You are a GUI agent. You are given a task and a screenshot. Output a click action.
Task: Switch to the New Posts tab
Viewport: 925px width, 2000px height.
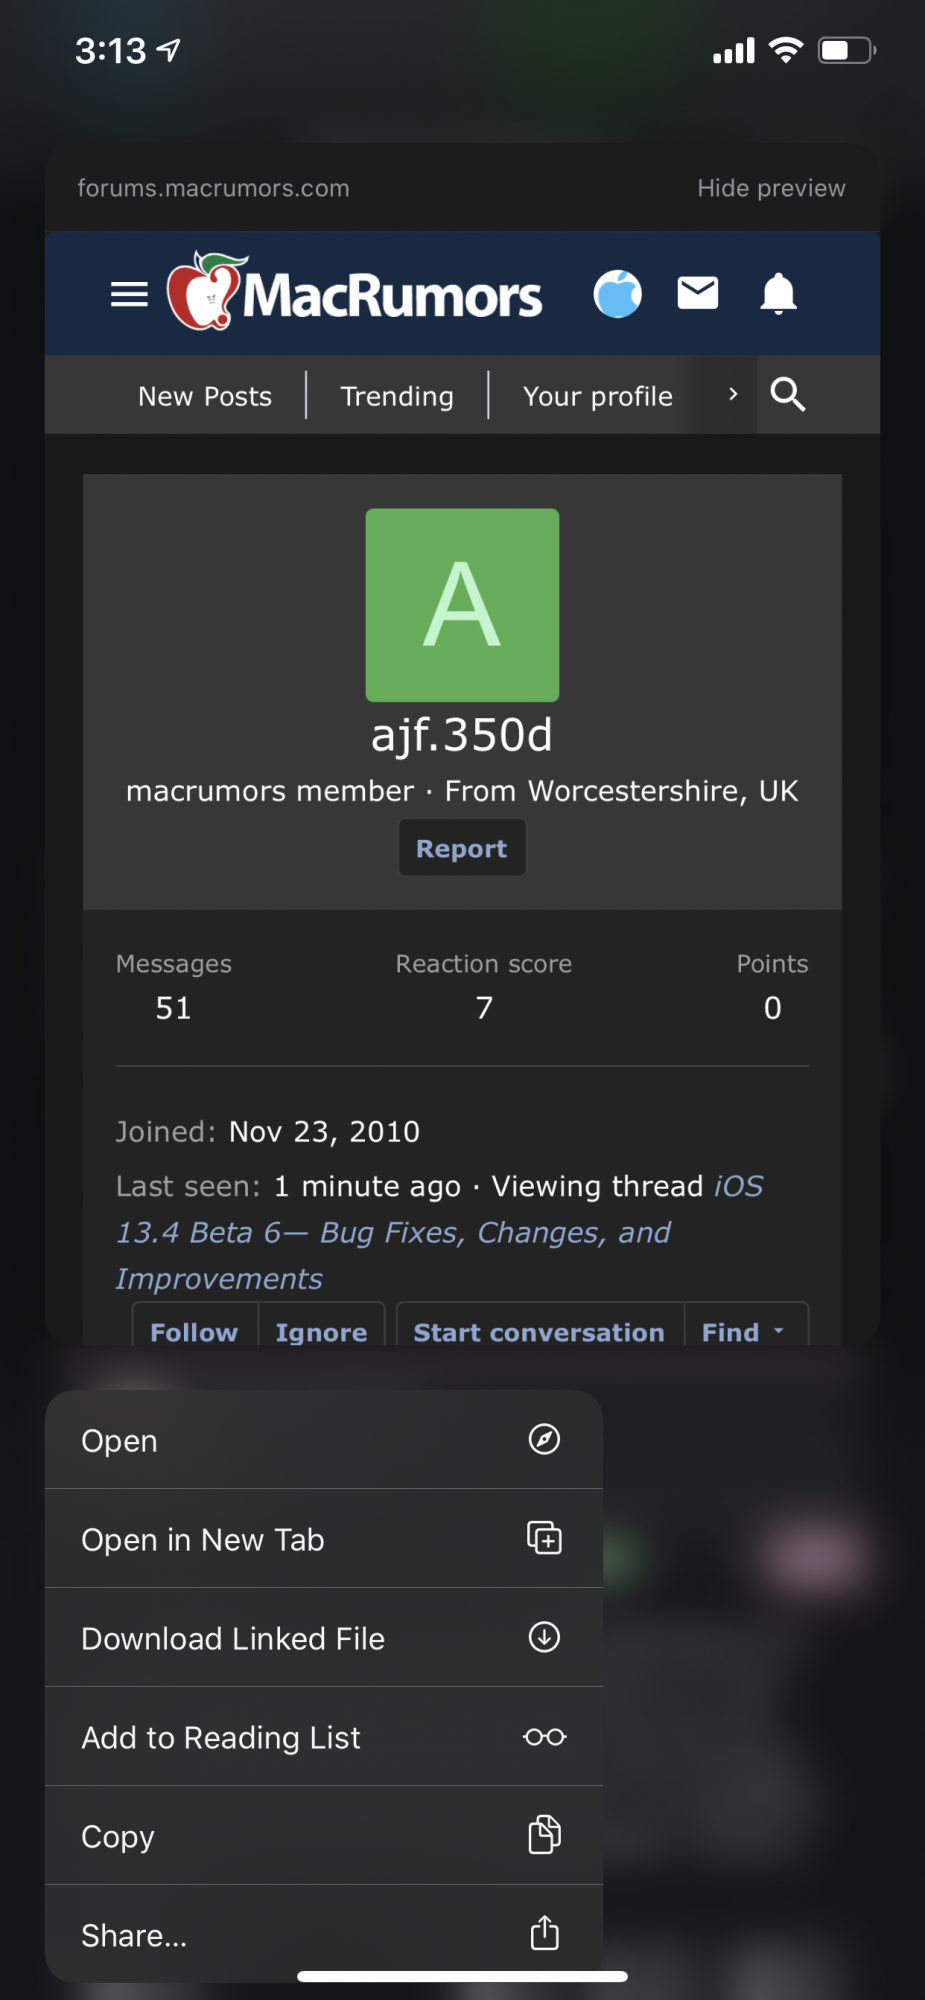(x=205, y=396)
